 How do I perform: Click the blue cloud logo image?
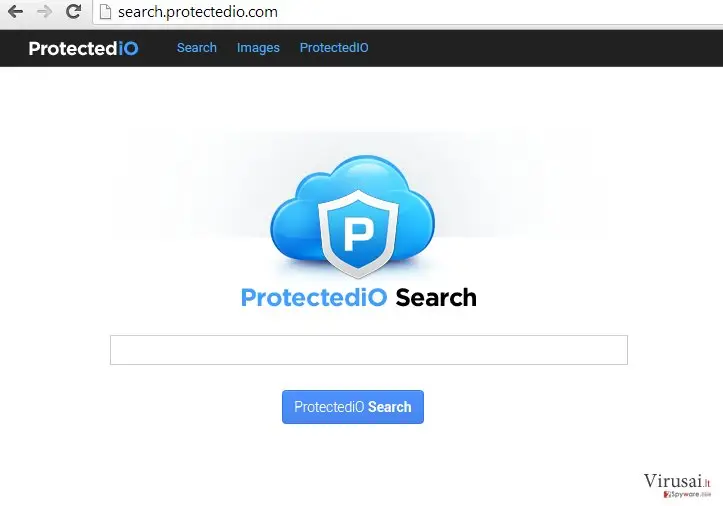click(353, 217)
